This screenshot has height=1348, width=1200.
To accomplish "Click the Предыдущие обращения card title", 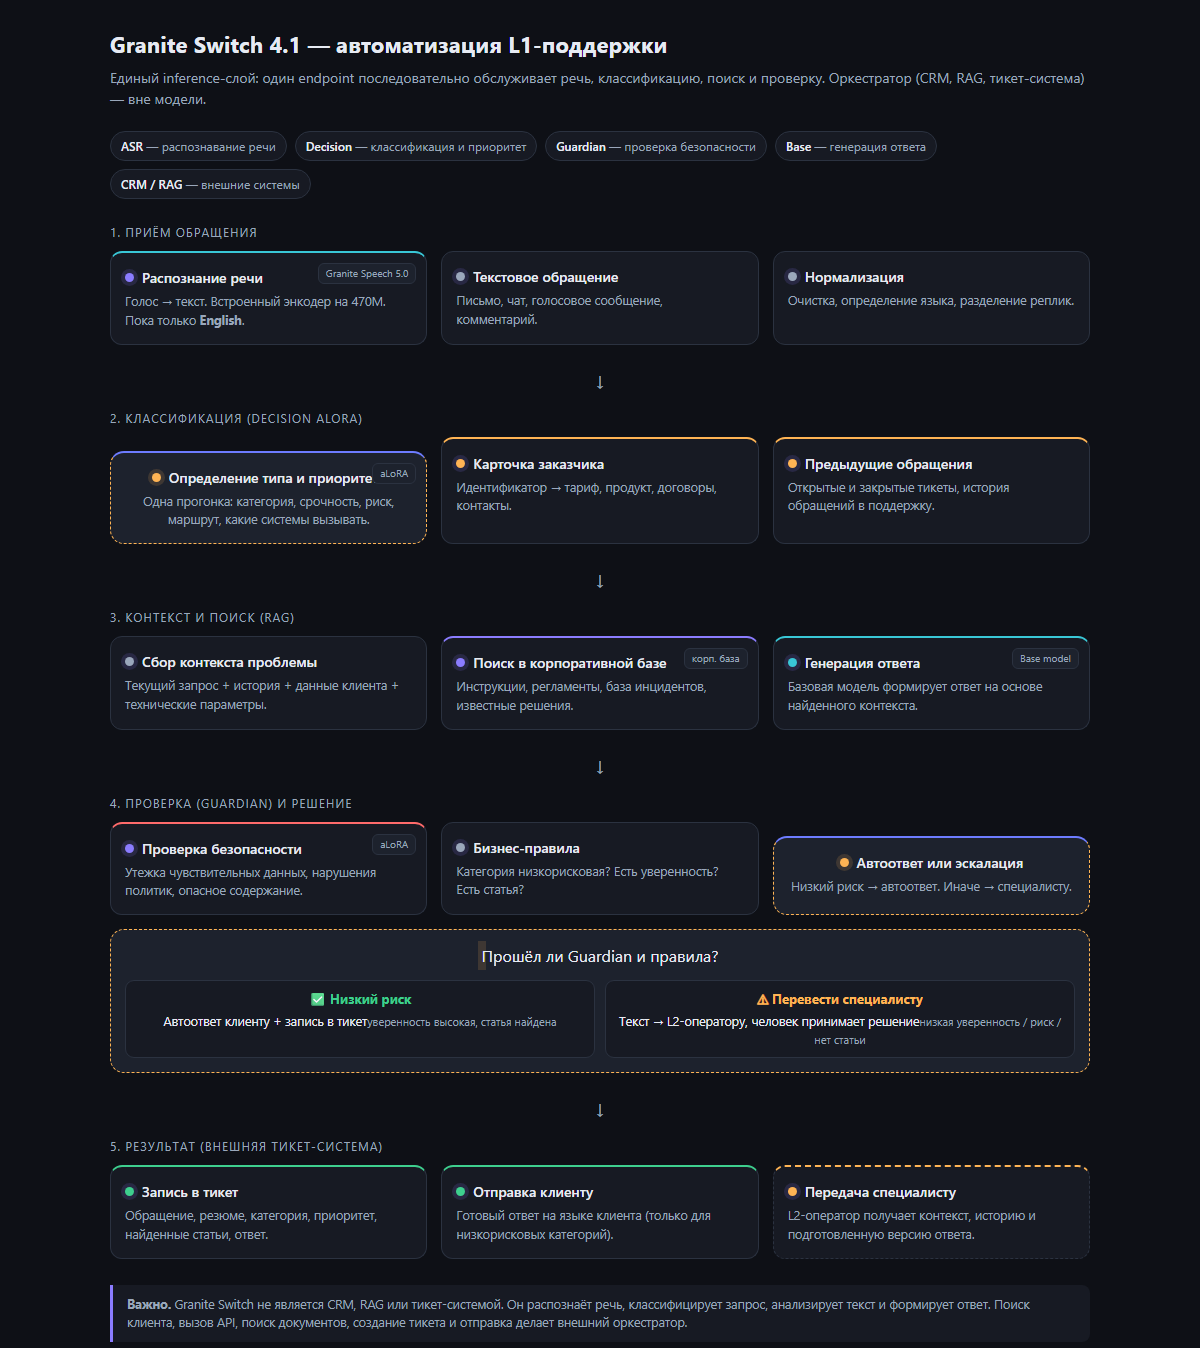I will 888,464.
